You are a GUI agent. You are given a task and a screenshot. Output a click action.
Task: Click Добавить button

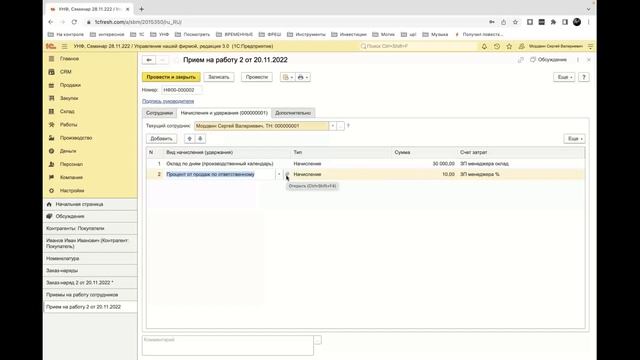click(162, 139)
